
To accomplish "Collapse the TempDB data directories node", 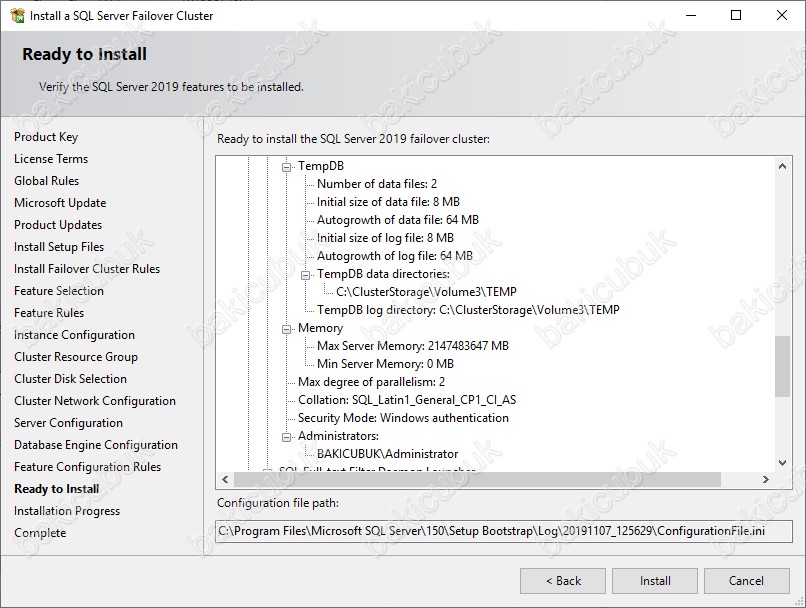I will pos(305,275).
